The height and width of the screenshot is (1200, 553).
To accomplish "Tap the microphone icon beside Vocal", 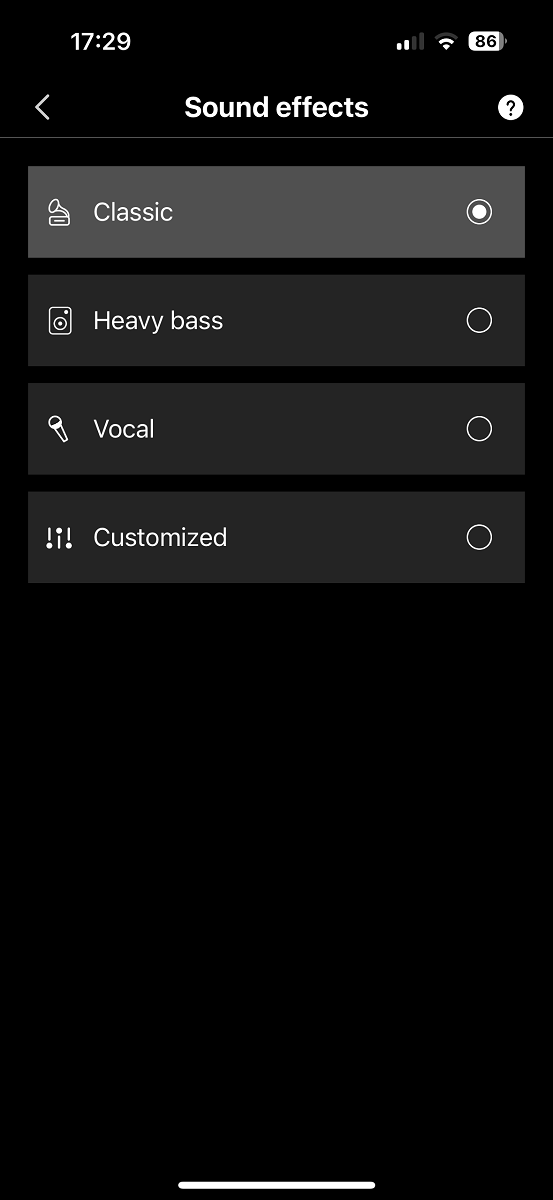I will 59,429.
